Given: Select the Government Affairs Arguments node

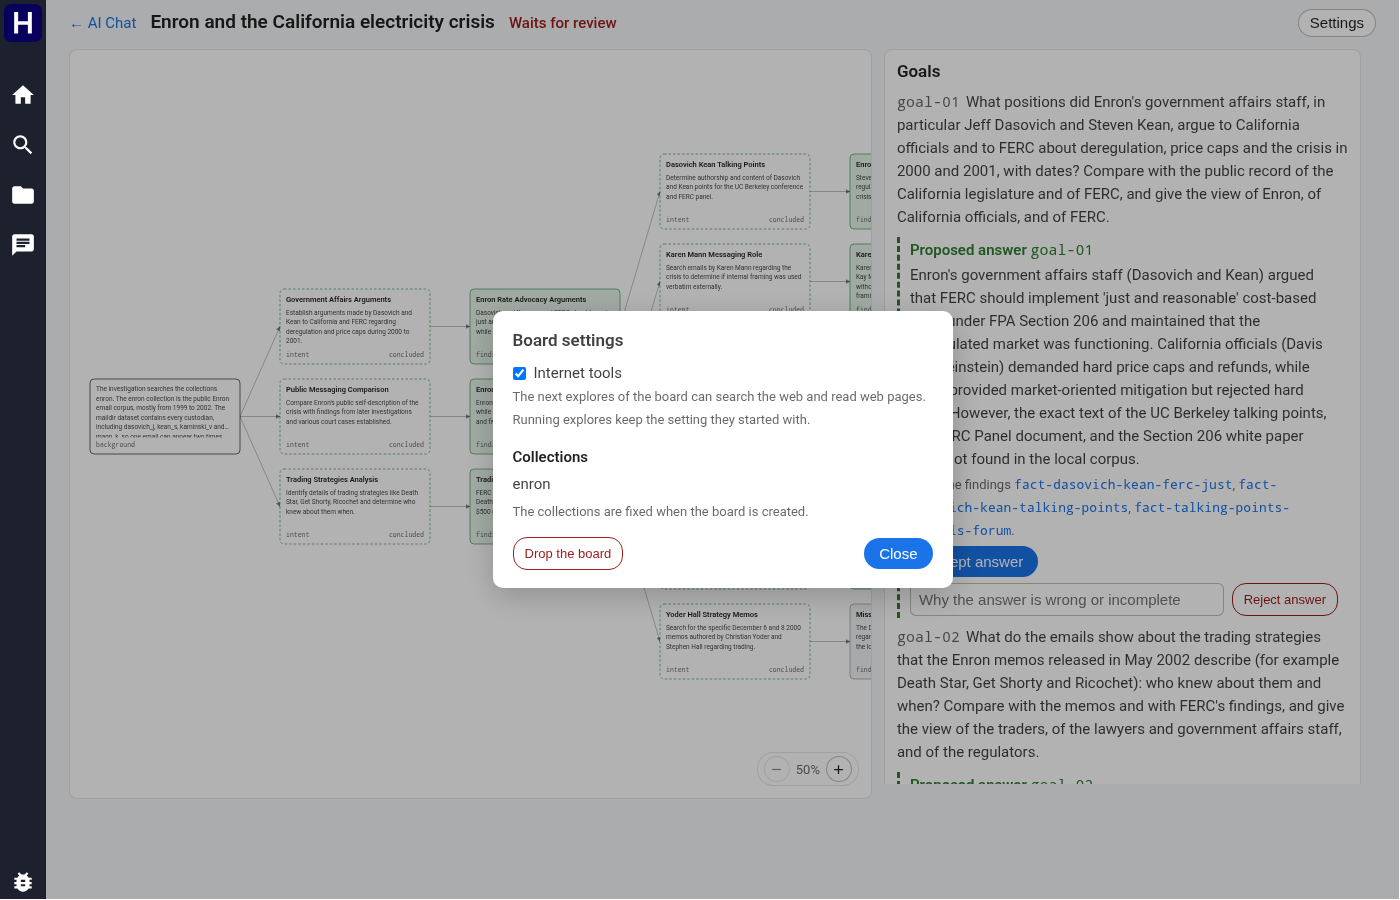Looking at the screenshot, I should pos(355,326).
